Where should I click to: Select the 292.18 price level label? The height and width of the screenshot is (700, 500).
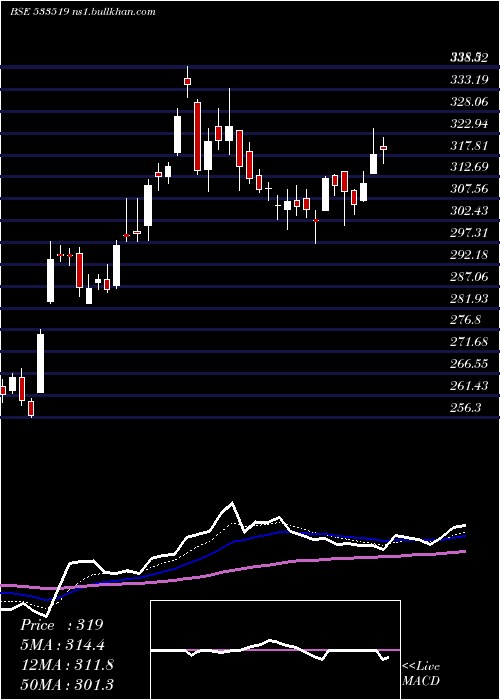(469, 254)
